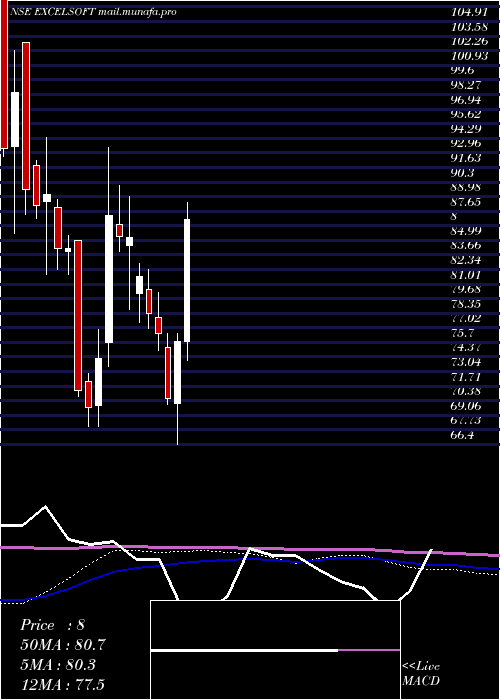This screenshot has height=700, width=500.
Task: Click the 100.93 price axis label
Action: point(469,56)
